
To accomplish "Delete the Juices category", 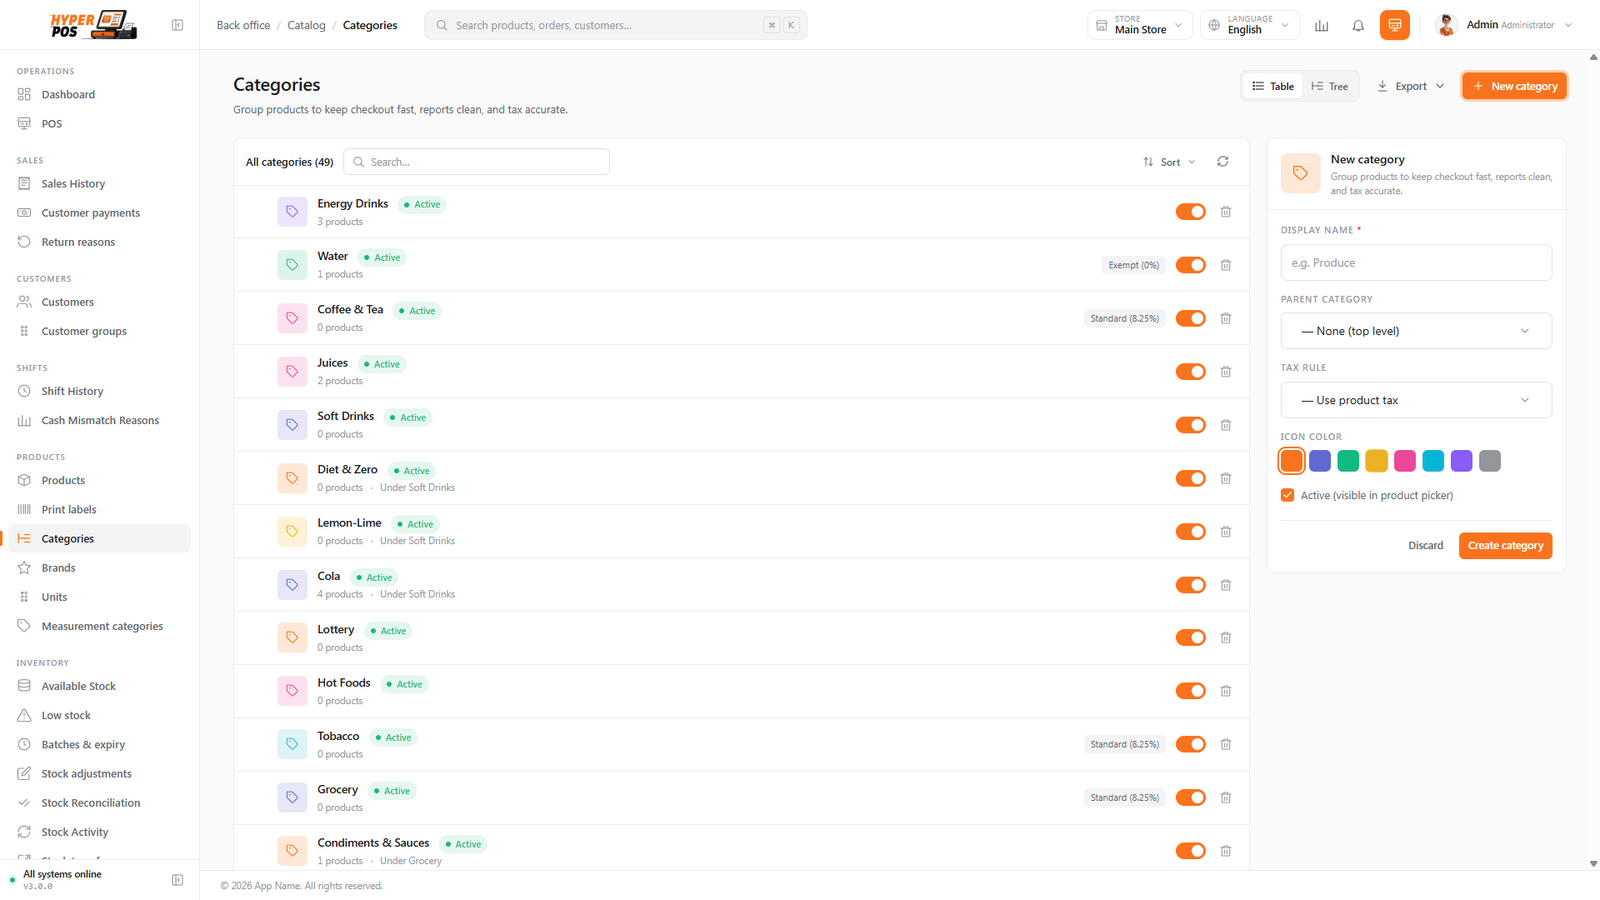I will [1226, 372].
